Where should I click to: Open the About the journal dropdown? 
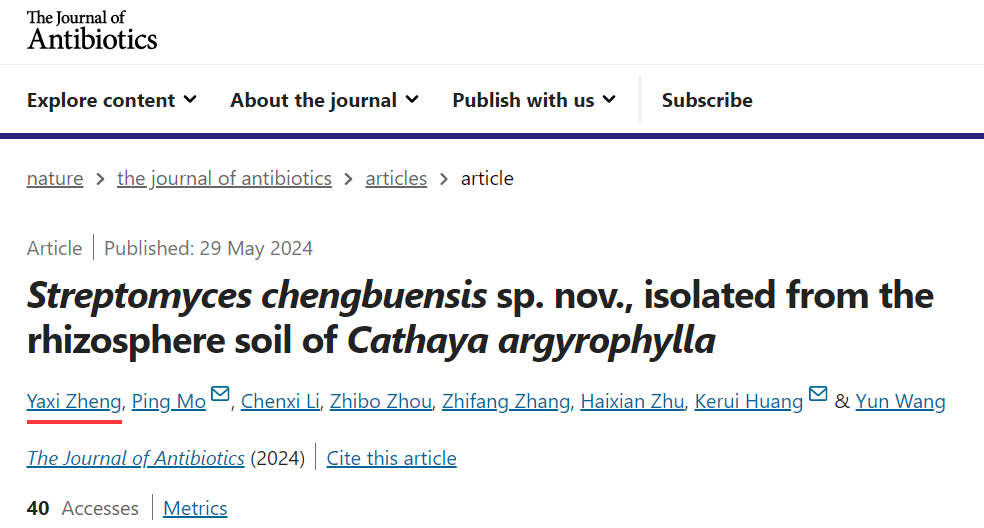(x=324, y=100)
